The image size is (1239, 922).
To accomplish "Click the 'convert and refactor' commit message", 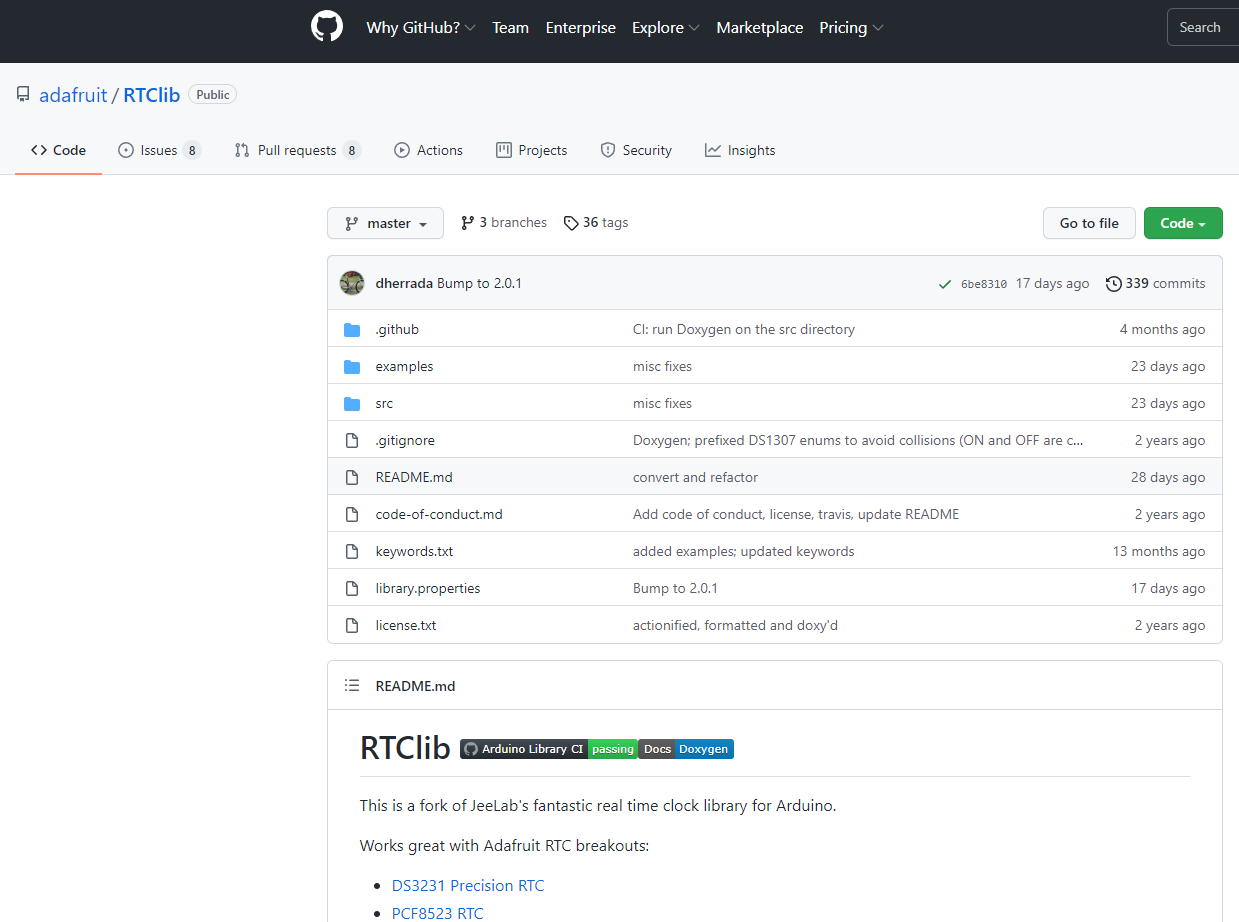I will (695, 478).
